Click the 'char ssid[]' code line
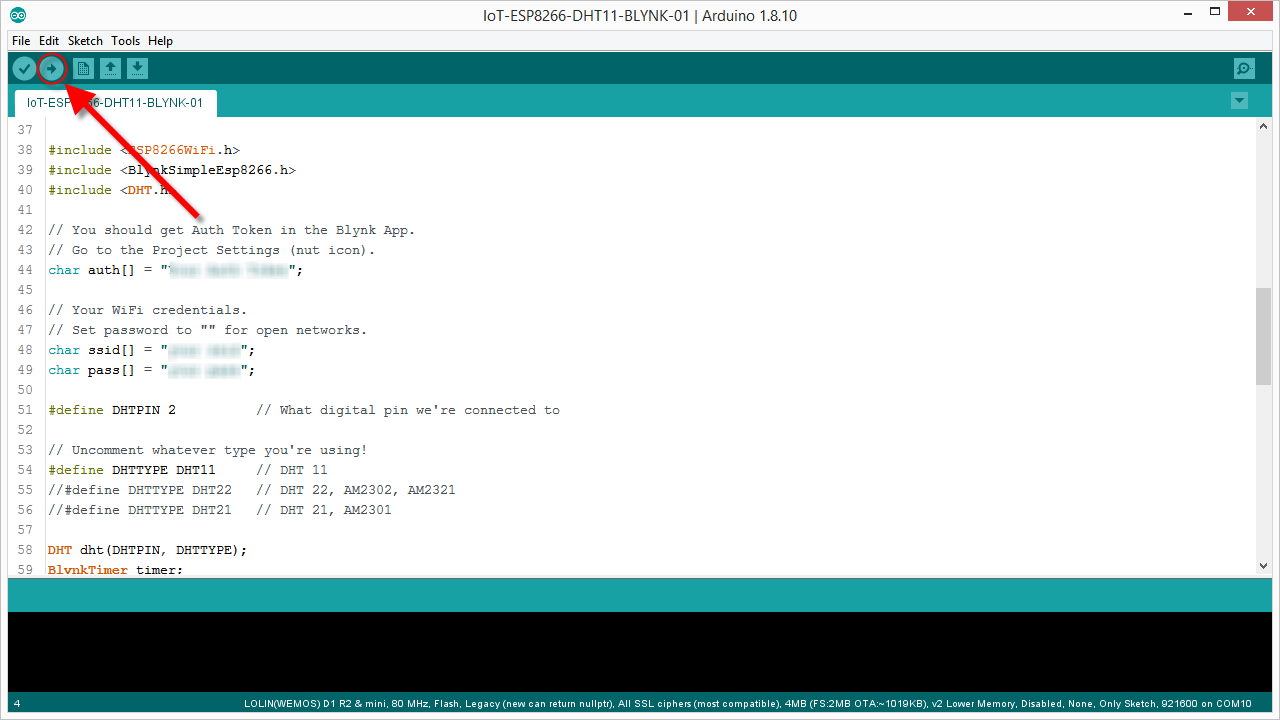This screenshot has height=720, width=1280. (x=152, y=350)
